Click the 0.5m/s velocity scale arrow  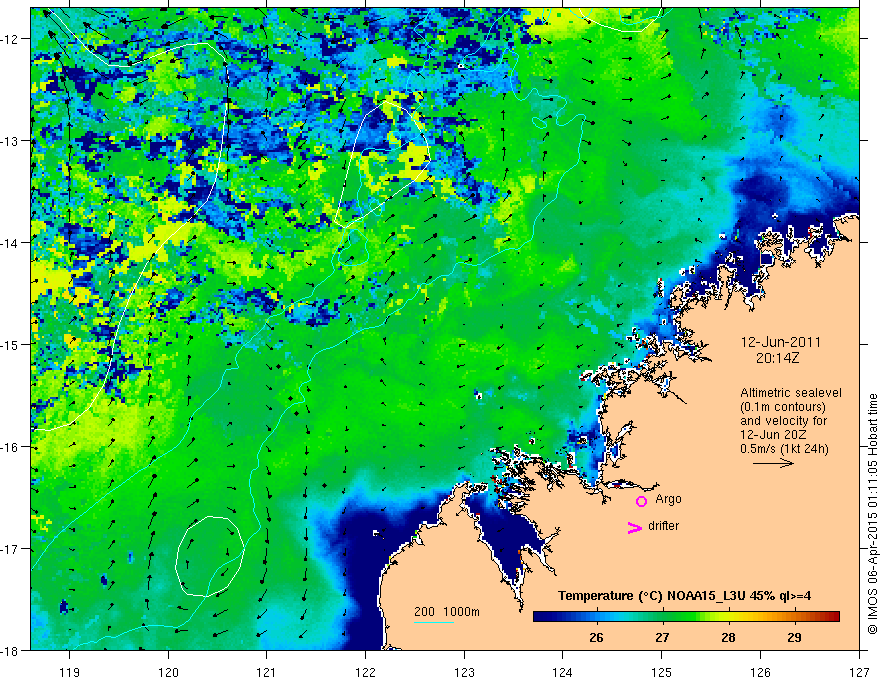773,463
